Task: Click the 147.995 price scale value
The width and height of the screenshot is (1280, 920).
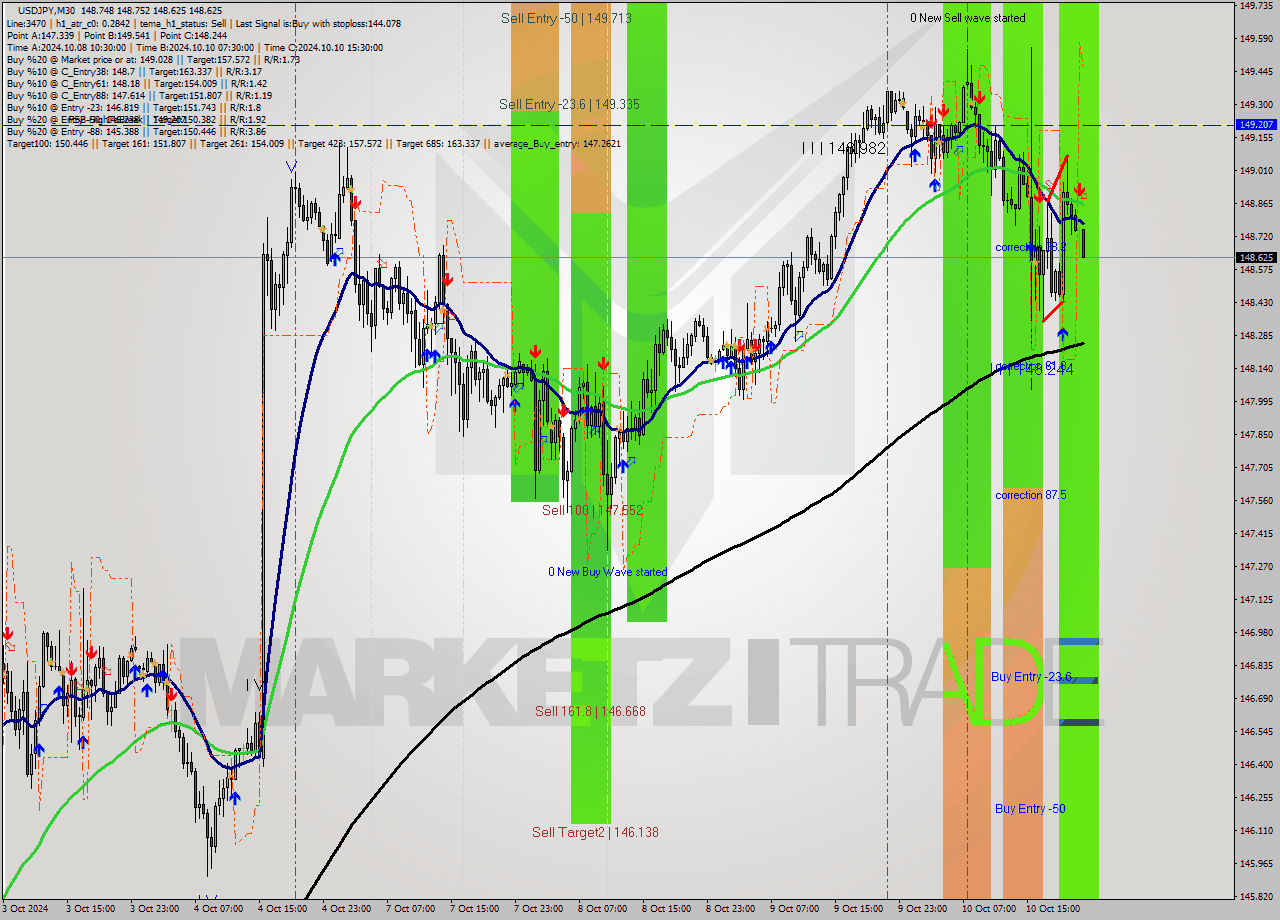Action: point(1256,401)
